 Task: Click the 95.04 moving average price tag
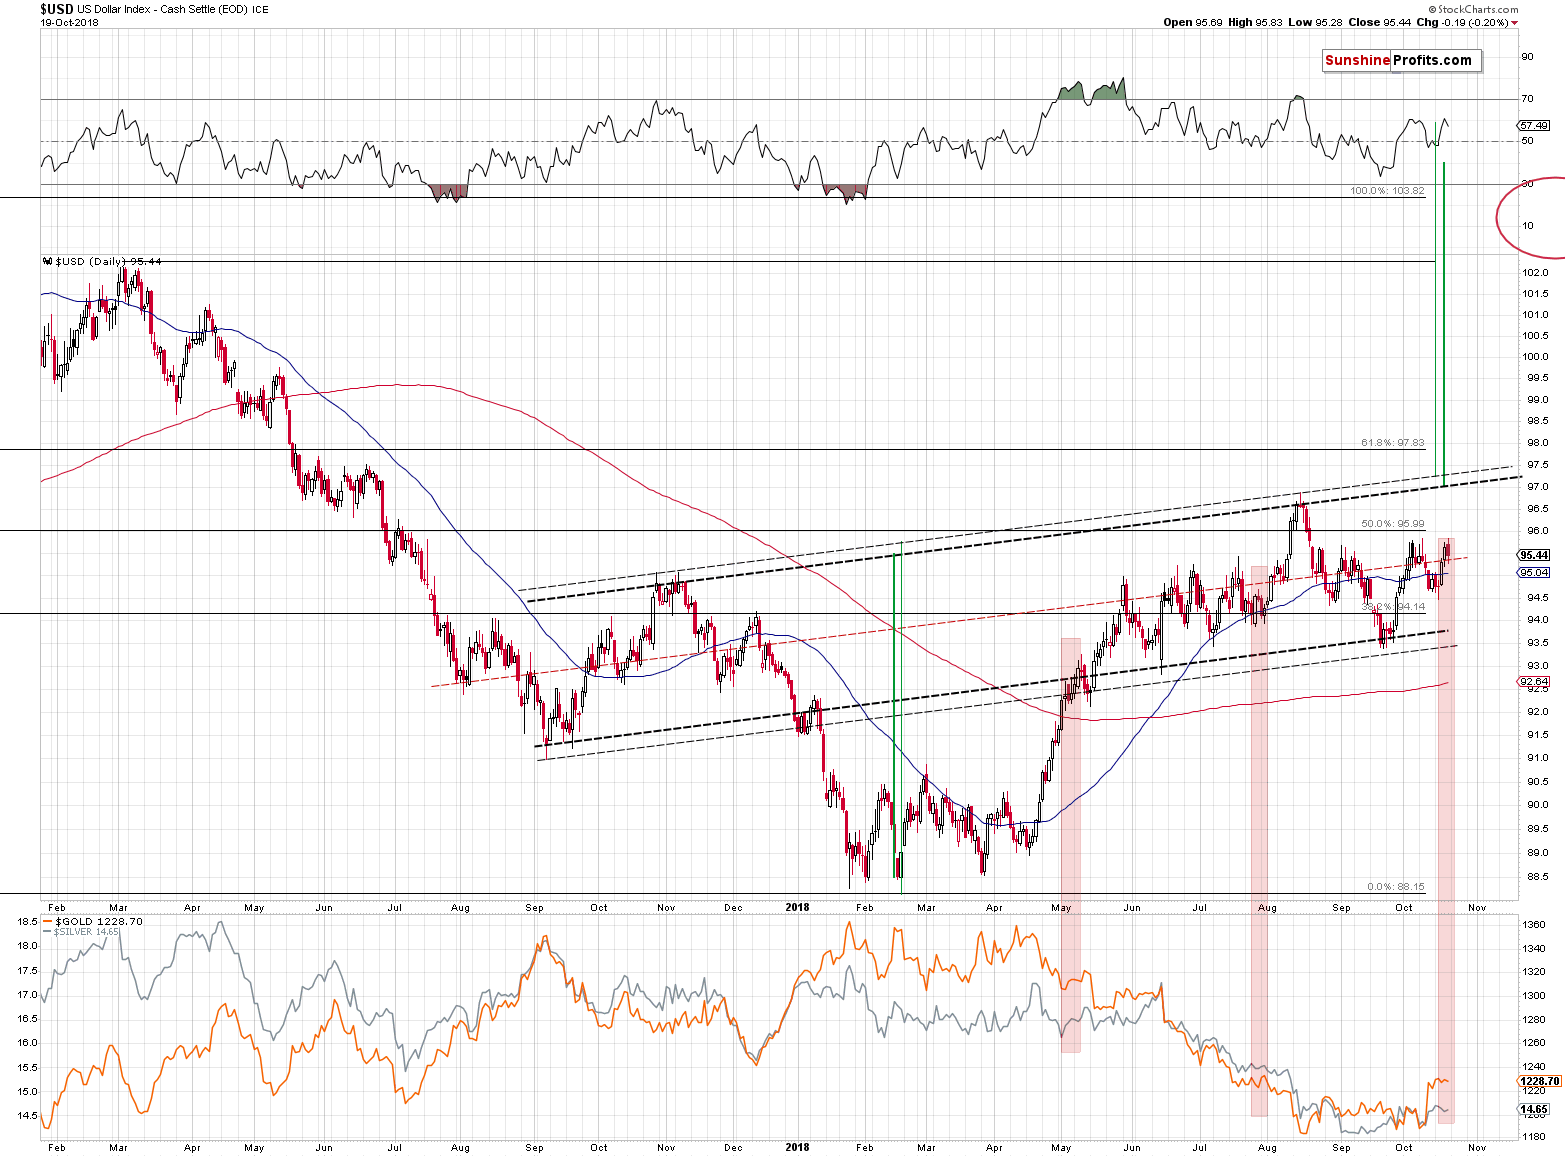click(1534, 573)
